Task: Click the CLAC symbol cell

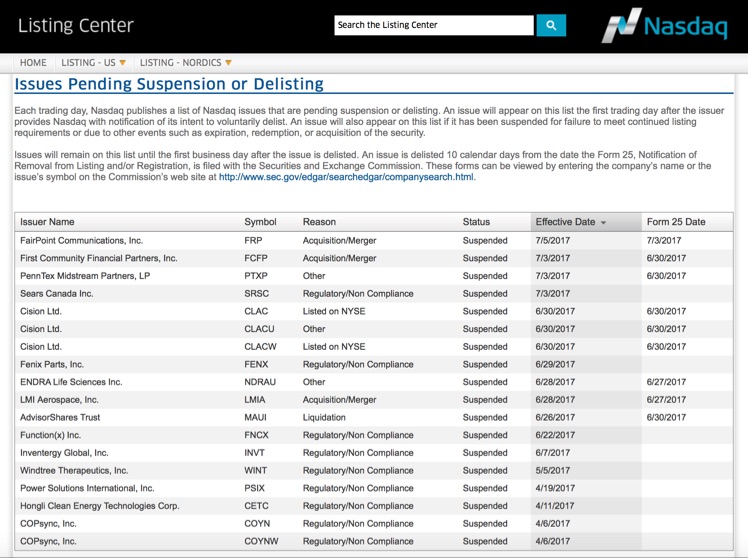Action: [256, 311]
